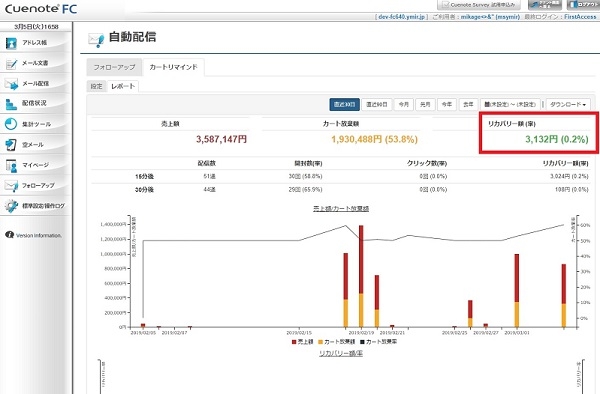Screen dimensions: 600x394
Task: Click the Version Information link text
Action: click(39, 235)
